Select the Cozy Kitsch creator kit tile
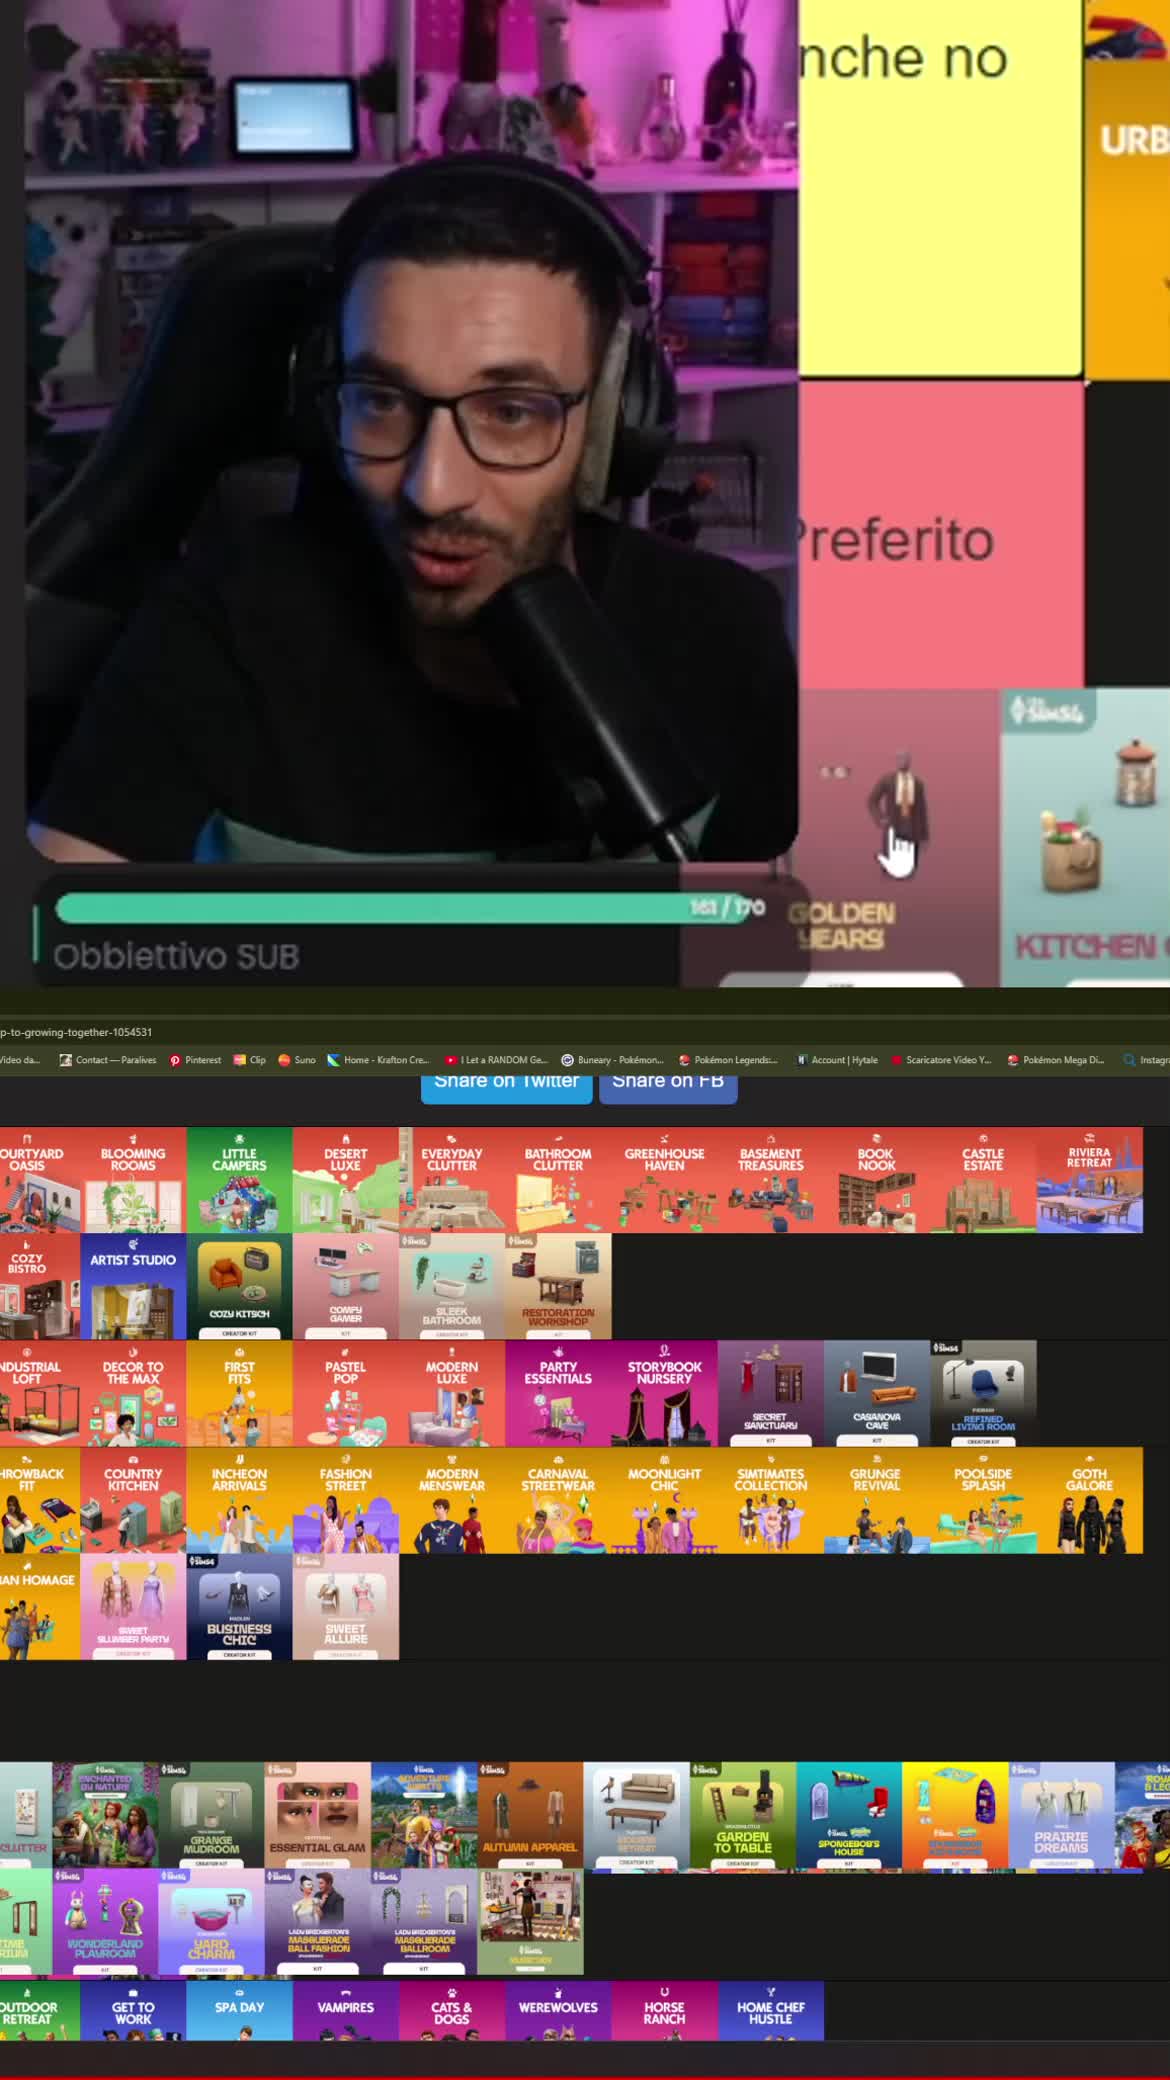1170x2080 pixels. click(x=239, y=1287)
